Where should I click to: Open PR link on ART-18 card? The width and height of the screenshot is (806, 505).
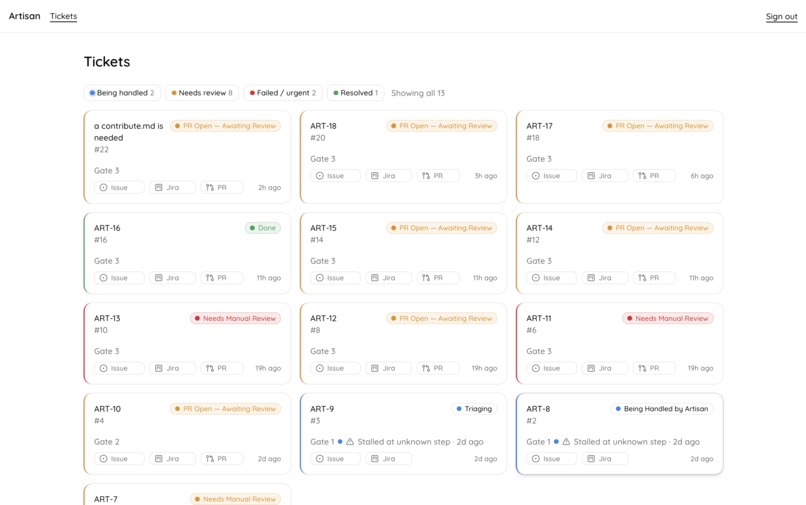[438, 176]
